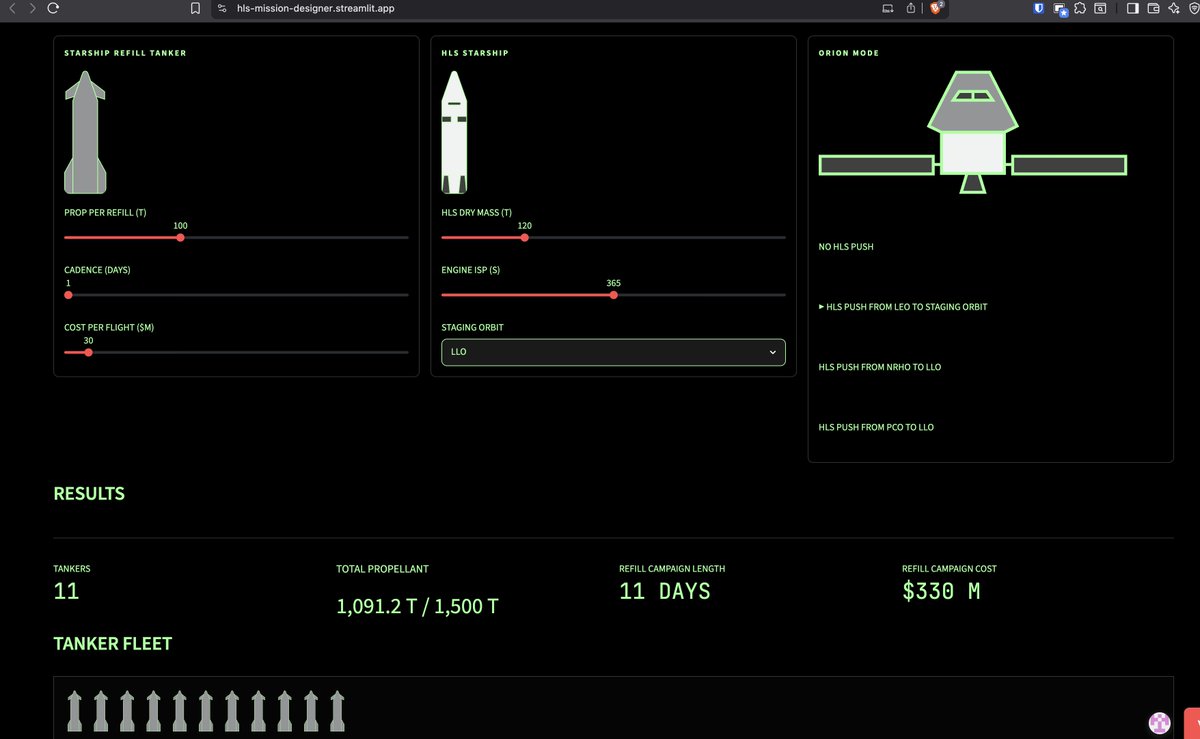1200x739 pixels.
Task: Select HLS Push from NRHO to LLO
Action: click(880, 367)
